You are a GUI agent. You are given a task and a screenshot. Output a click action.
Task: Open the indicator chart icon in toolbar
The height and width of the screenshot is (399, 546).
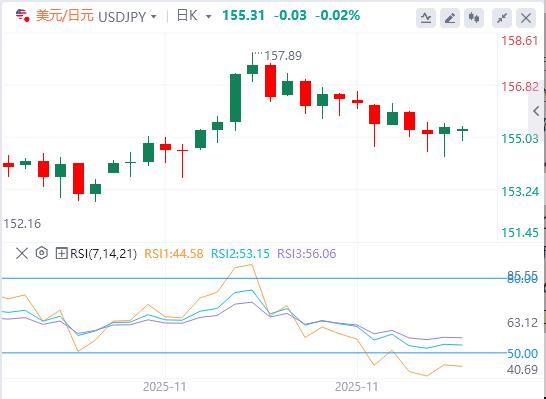point(426,17)
